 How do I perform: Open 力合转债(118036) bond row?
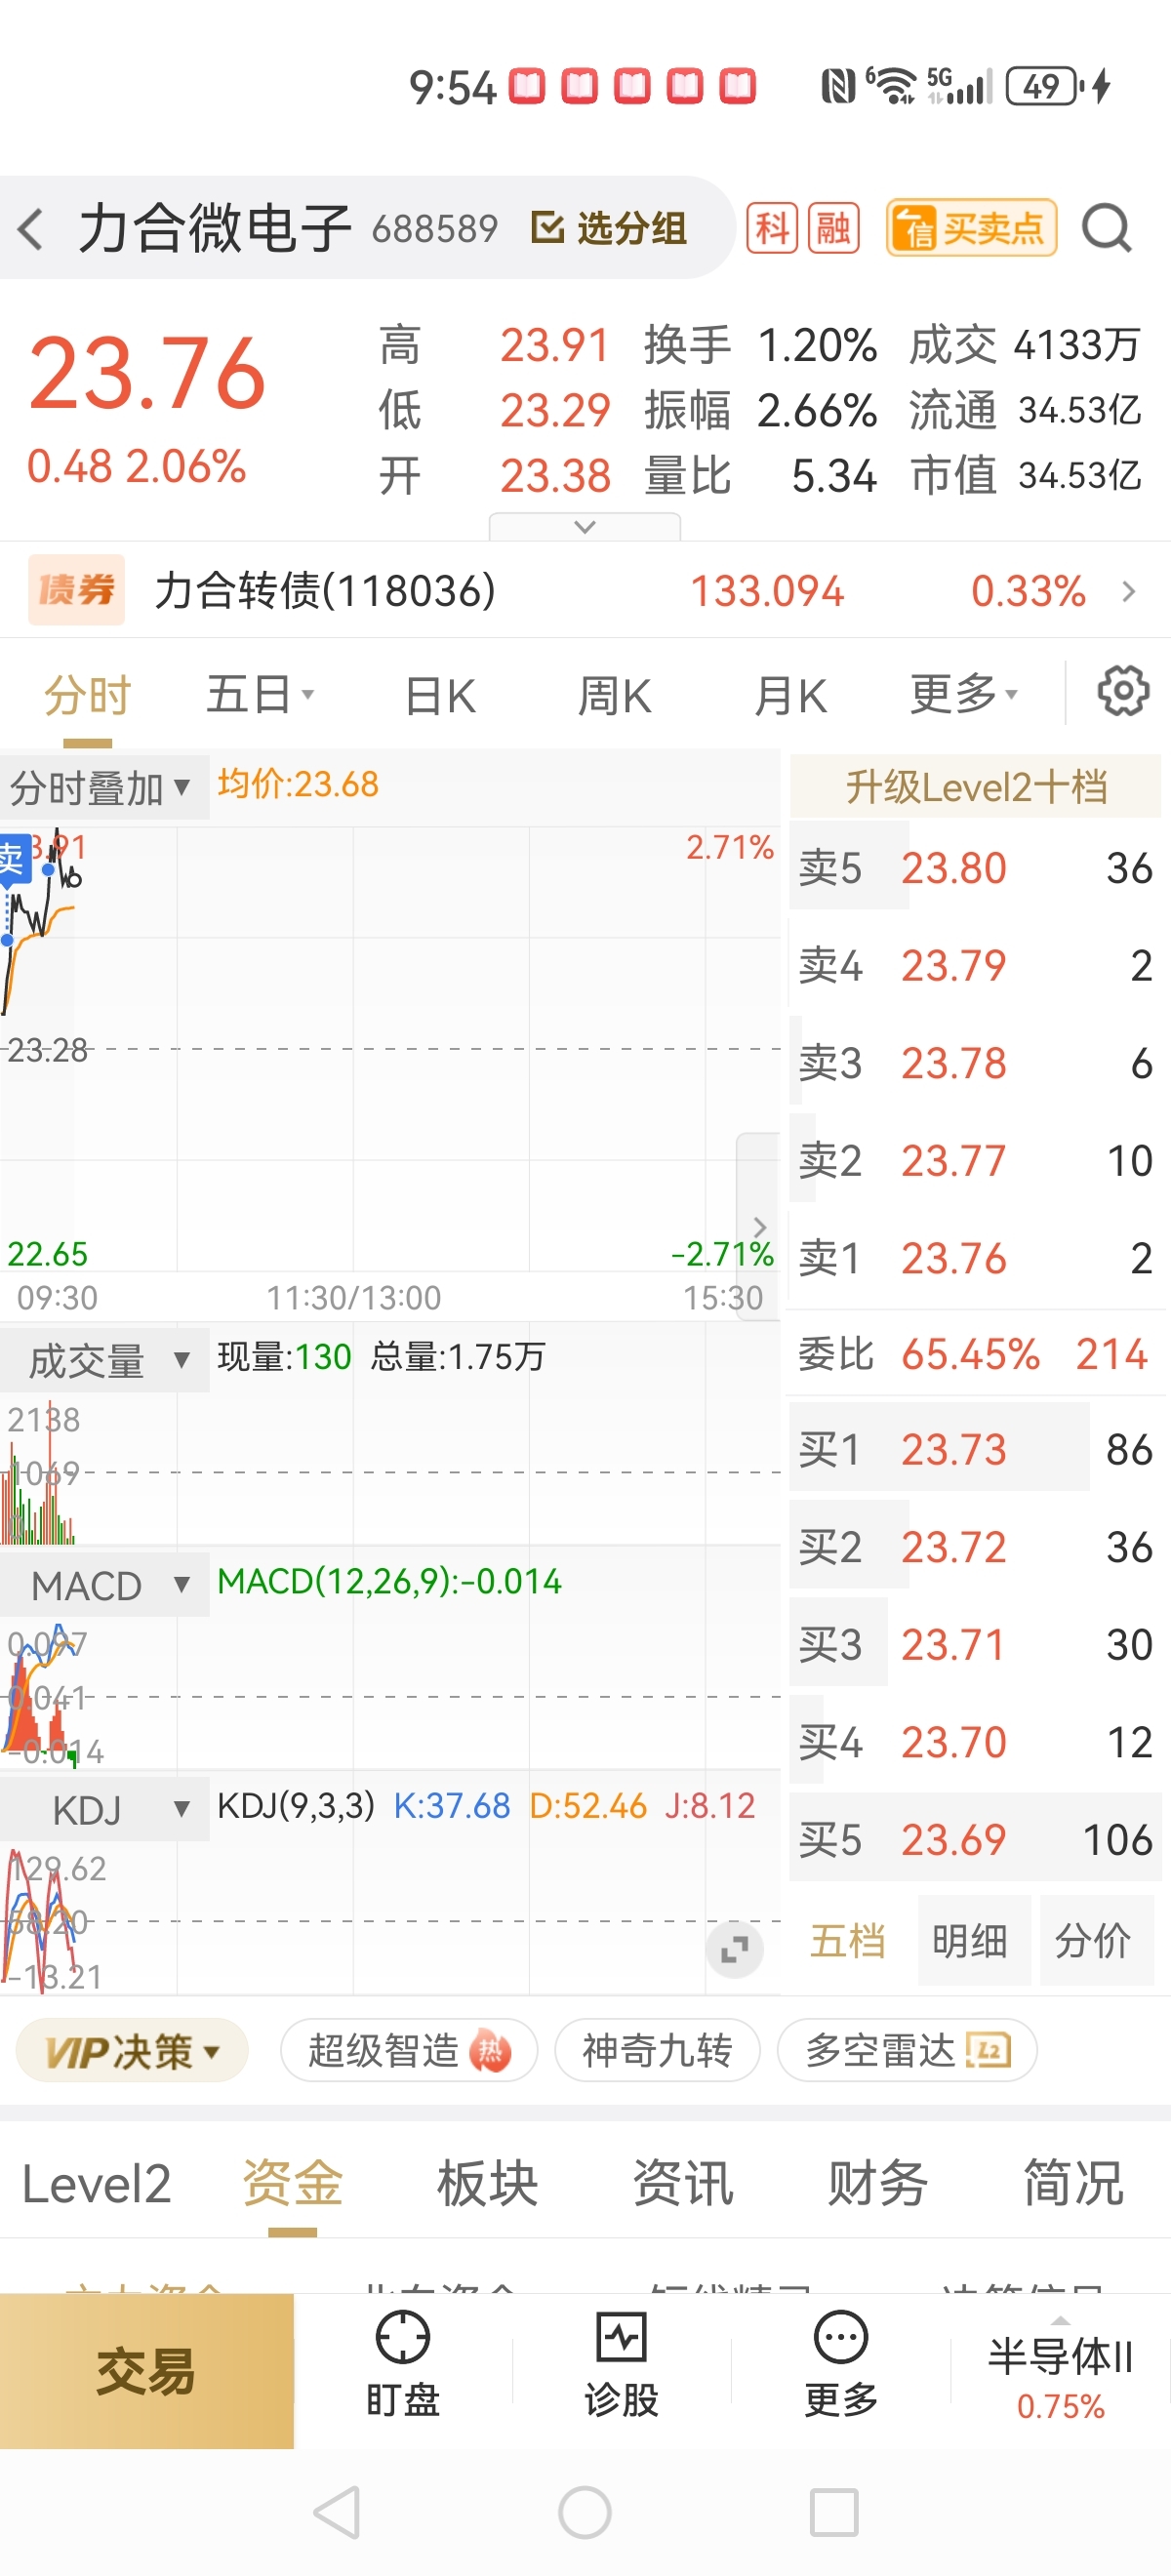[585, 590]
